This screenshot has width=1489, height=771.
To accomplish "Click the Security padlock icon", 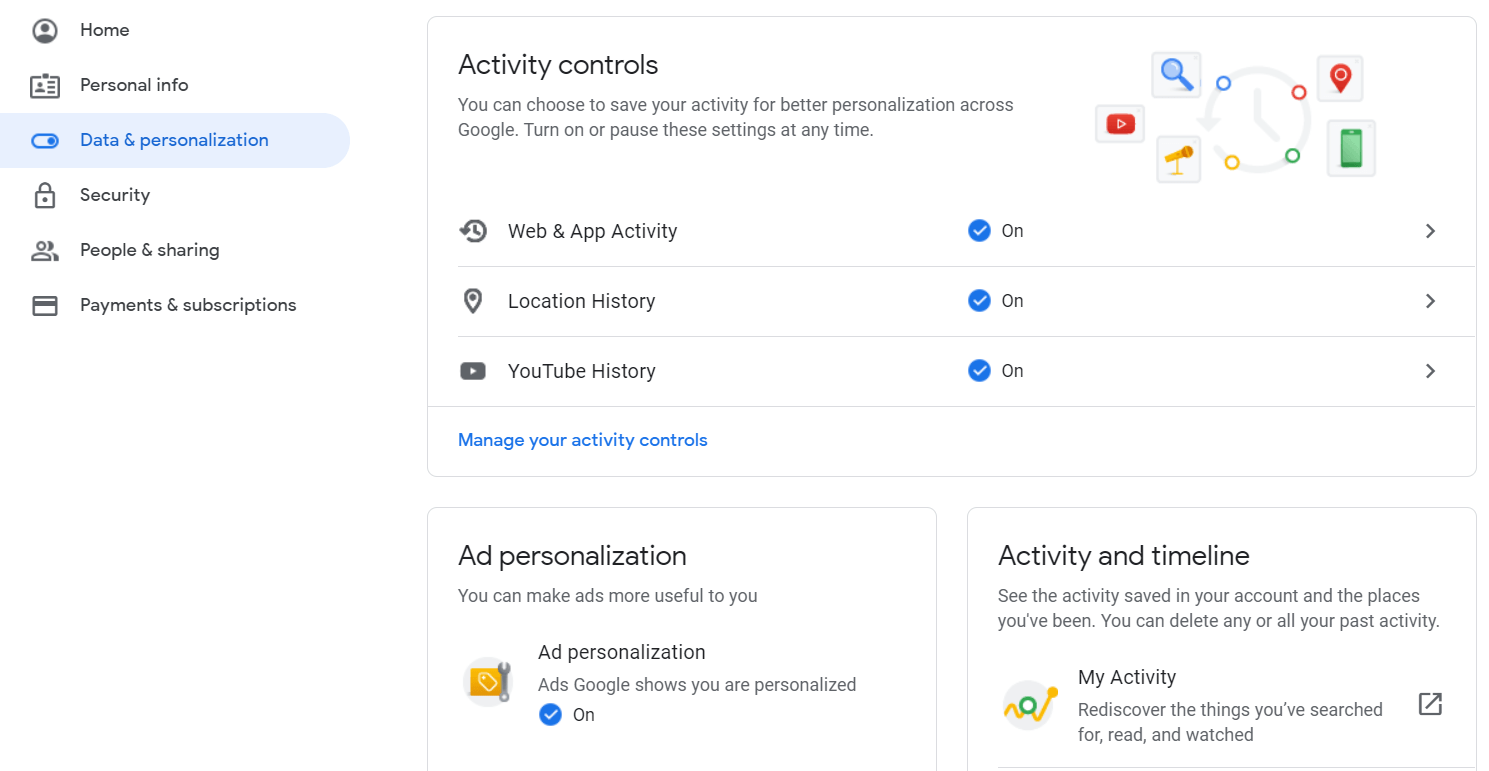I will tap(45, 195).
